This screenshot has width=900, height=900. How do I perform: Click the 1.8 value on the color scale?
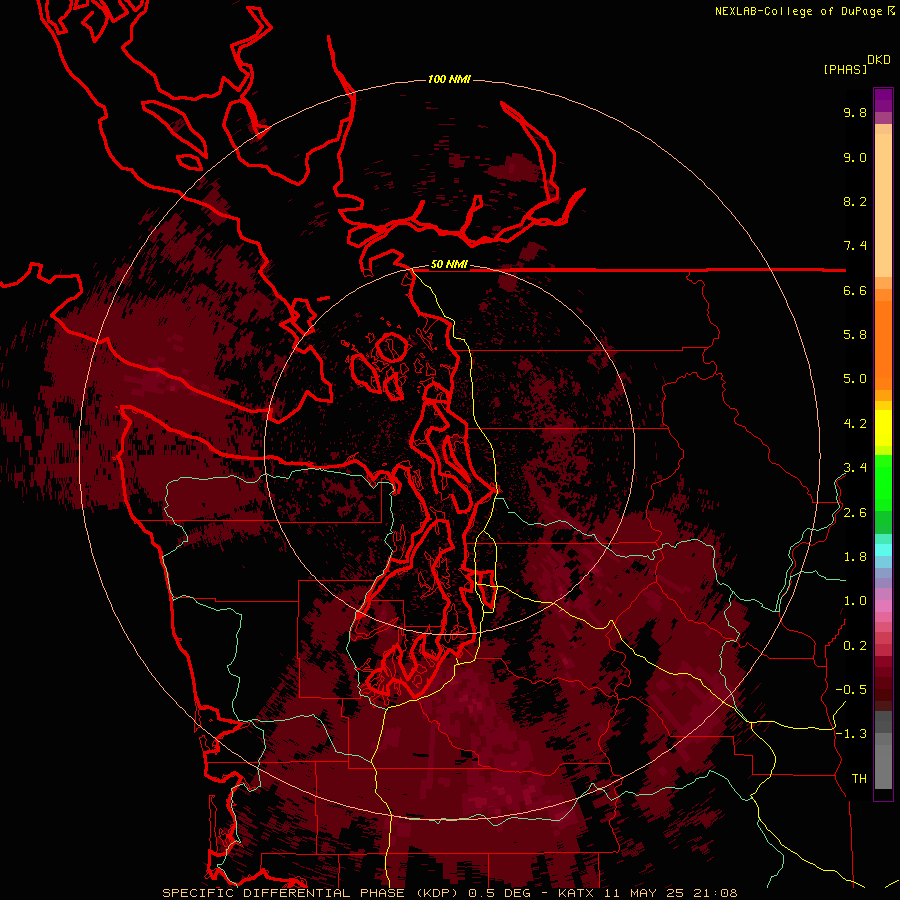855,557
